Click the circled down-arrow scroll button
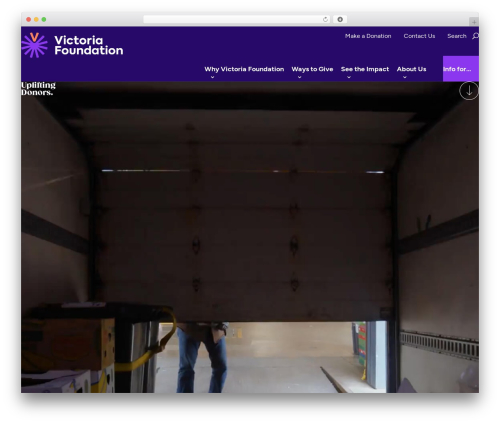This screenshot has width=500, height=423. pyautogui.click(x=469, y=91)
